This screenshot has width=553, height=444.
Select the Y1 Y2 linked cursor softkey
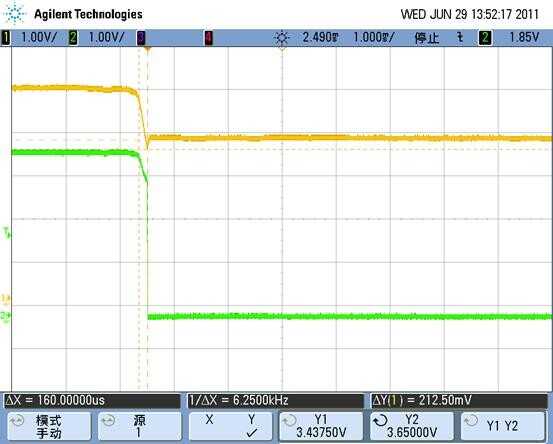point(503,426)
